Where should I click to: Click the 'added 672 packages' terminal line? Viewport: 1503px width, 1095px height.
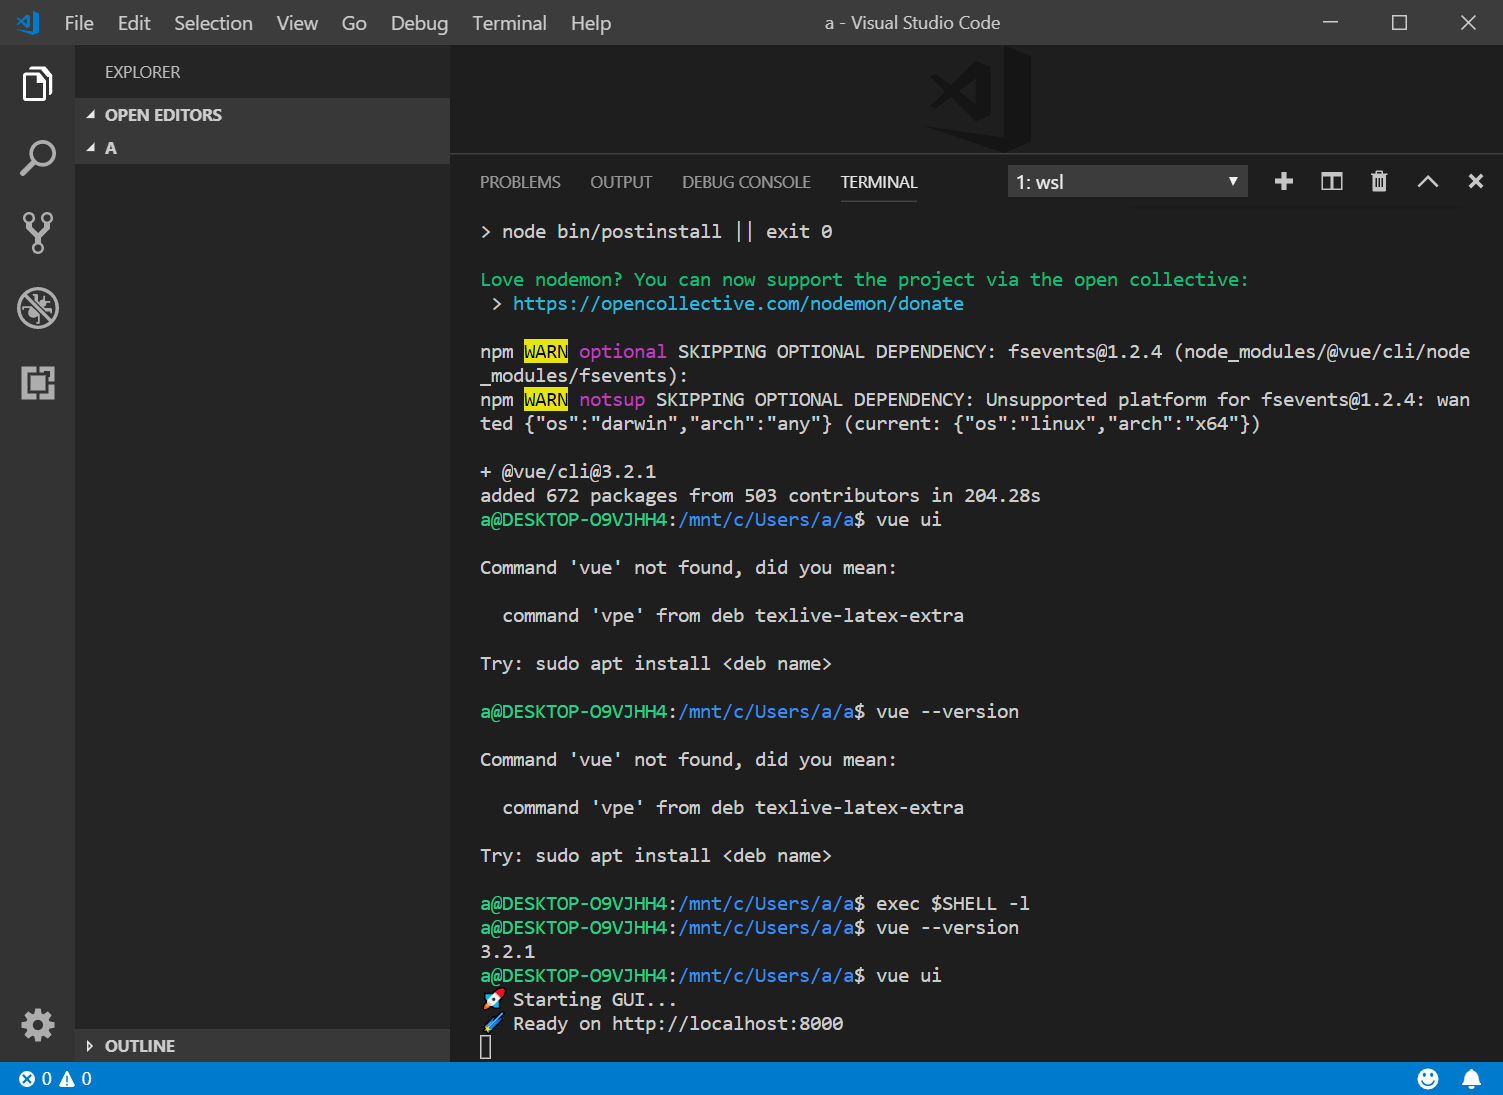click(x=760, y=495)
